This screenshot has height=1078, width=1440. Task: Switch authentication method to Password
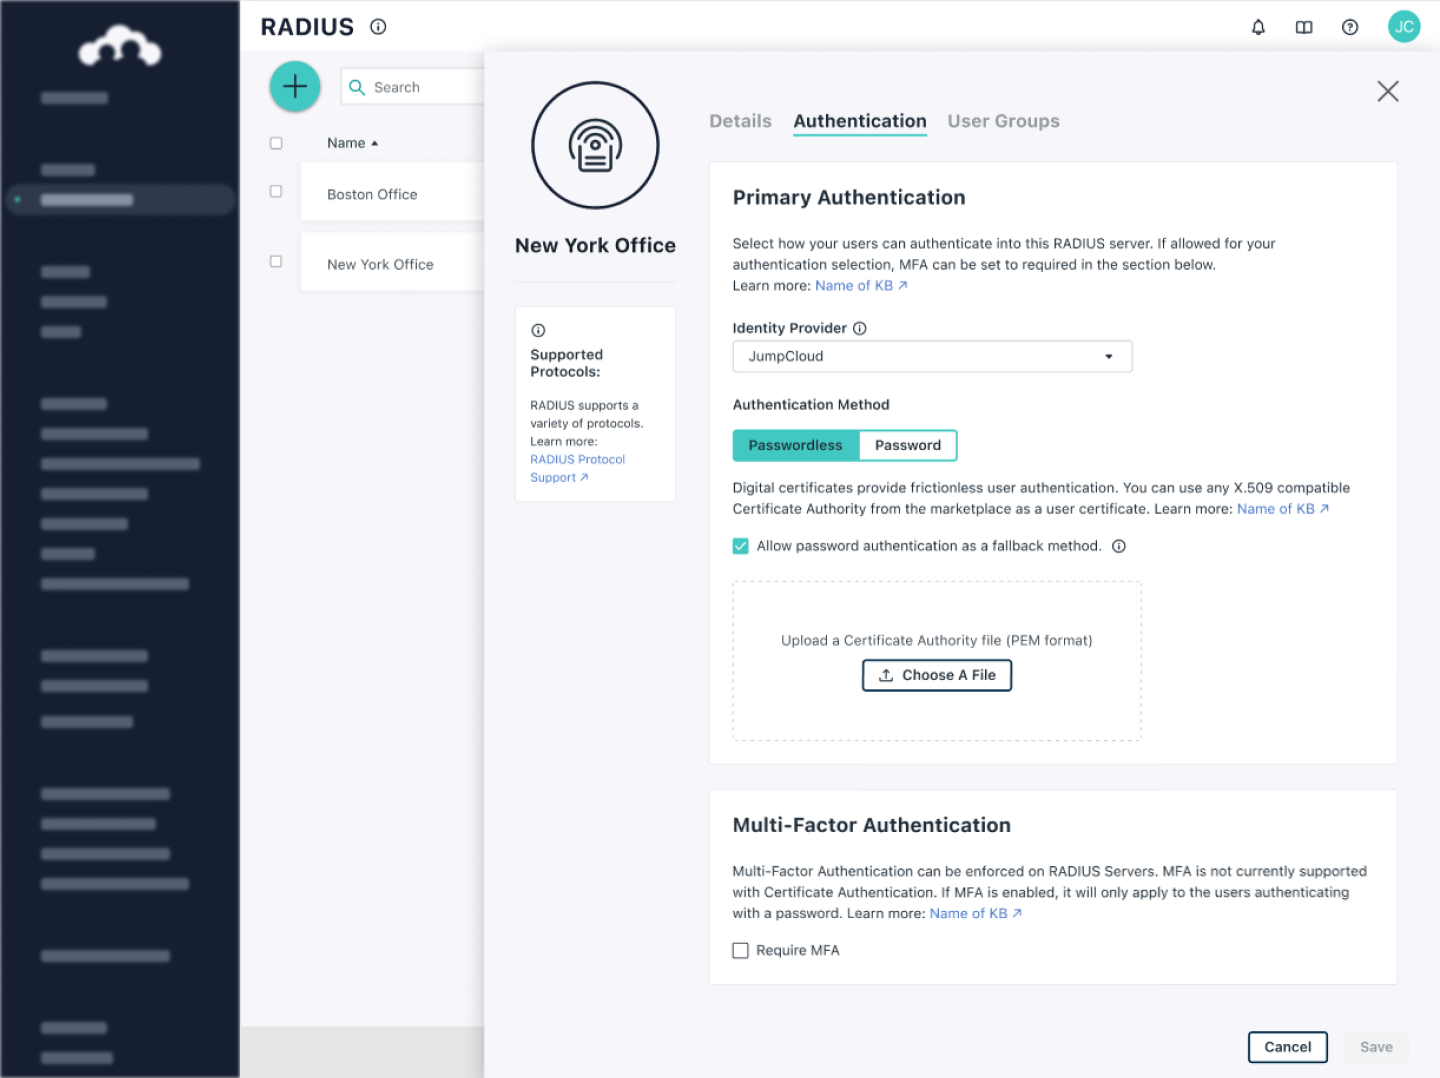pos(907,445)
